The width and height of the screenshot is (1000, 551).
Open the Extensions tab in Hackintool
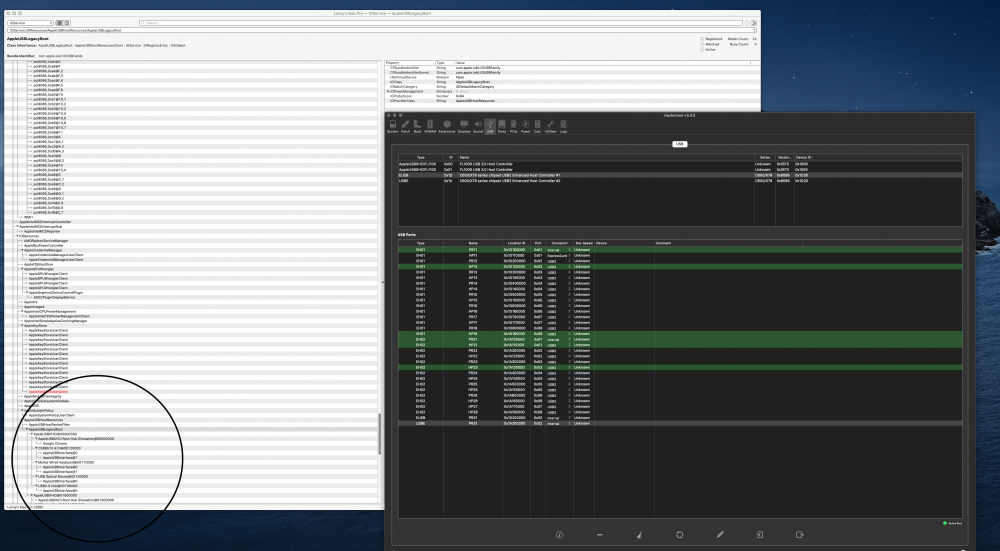point(447,126)
